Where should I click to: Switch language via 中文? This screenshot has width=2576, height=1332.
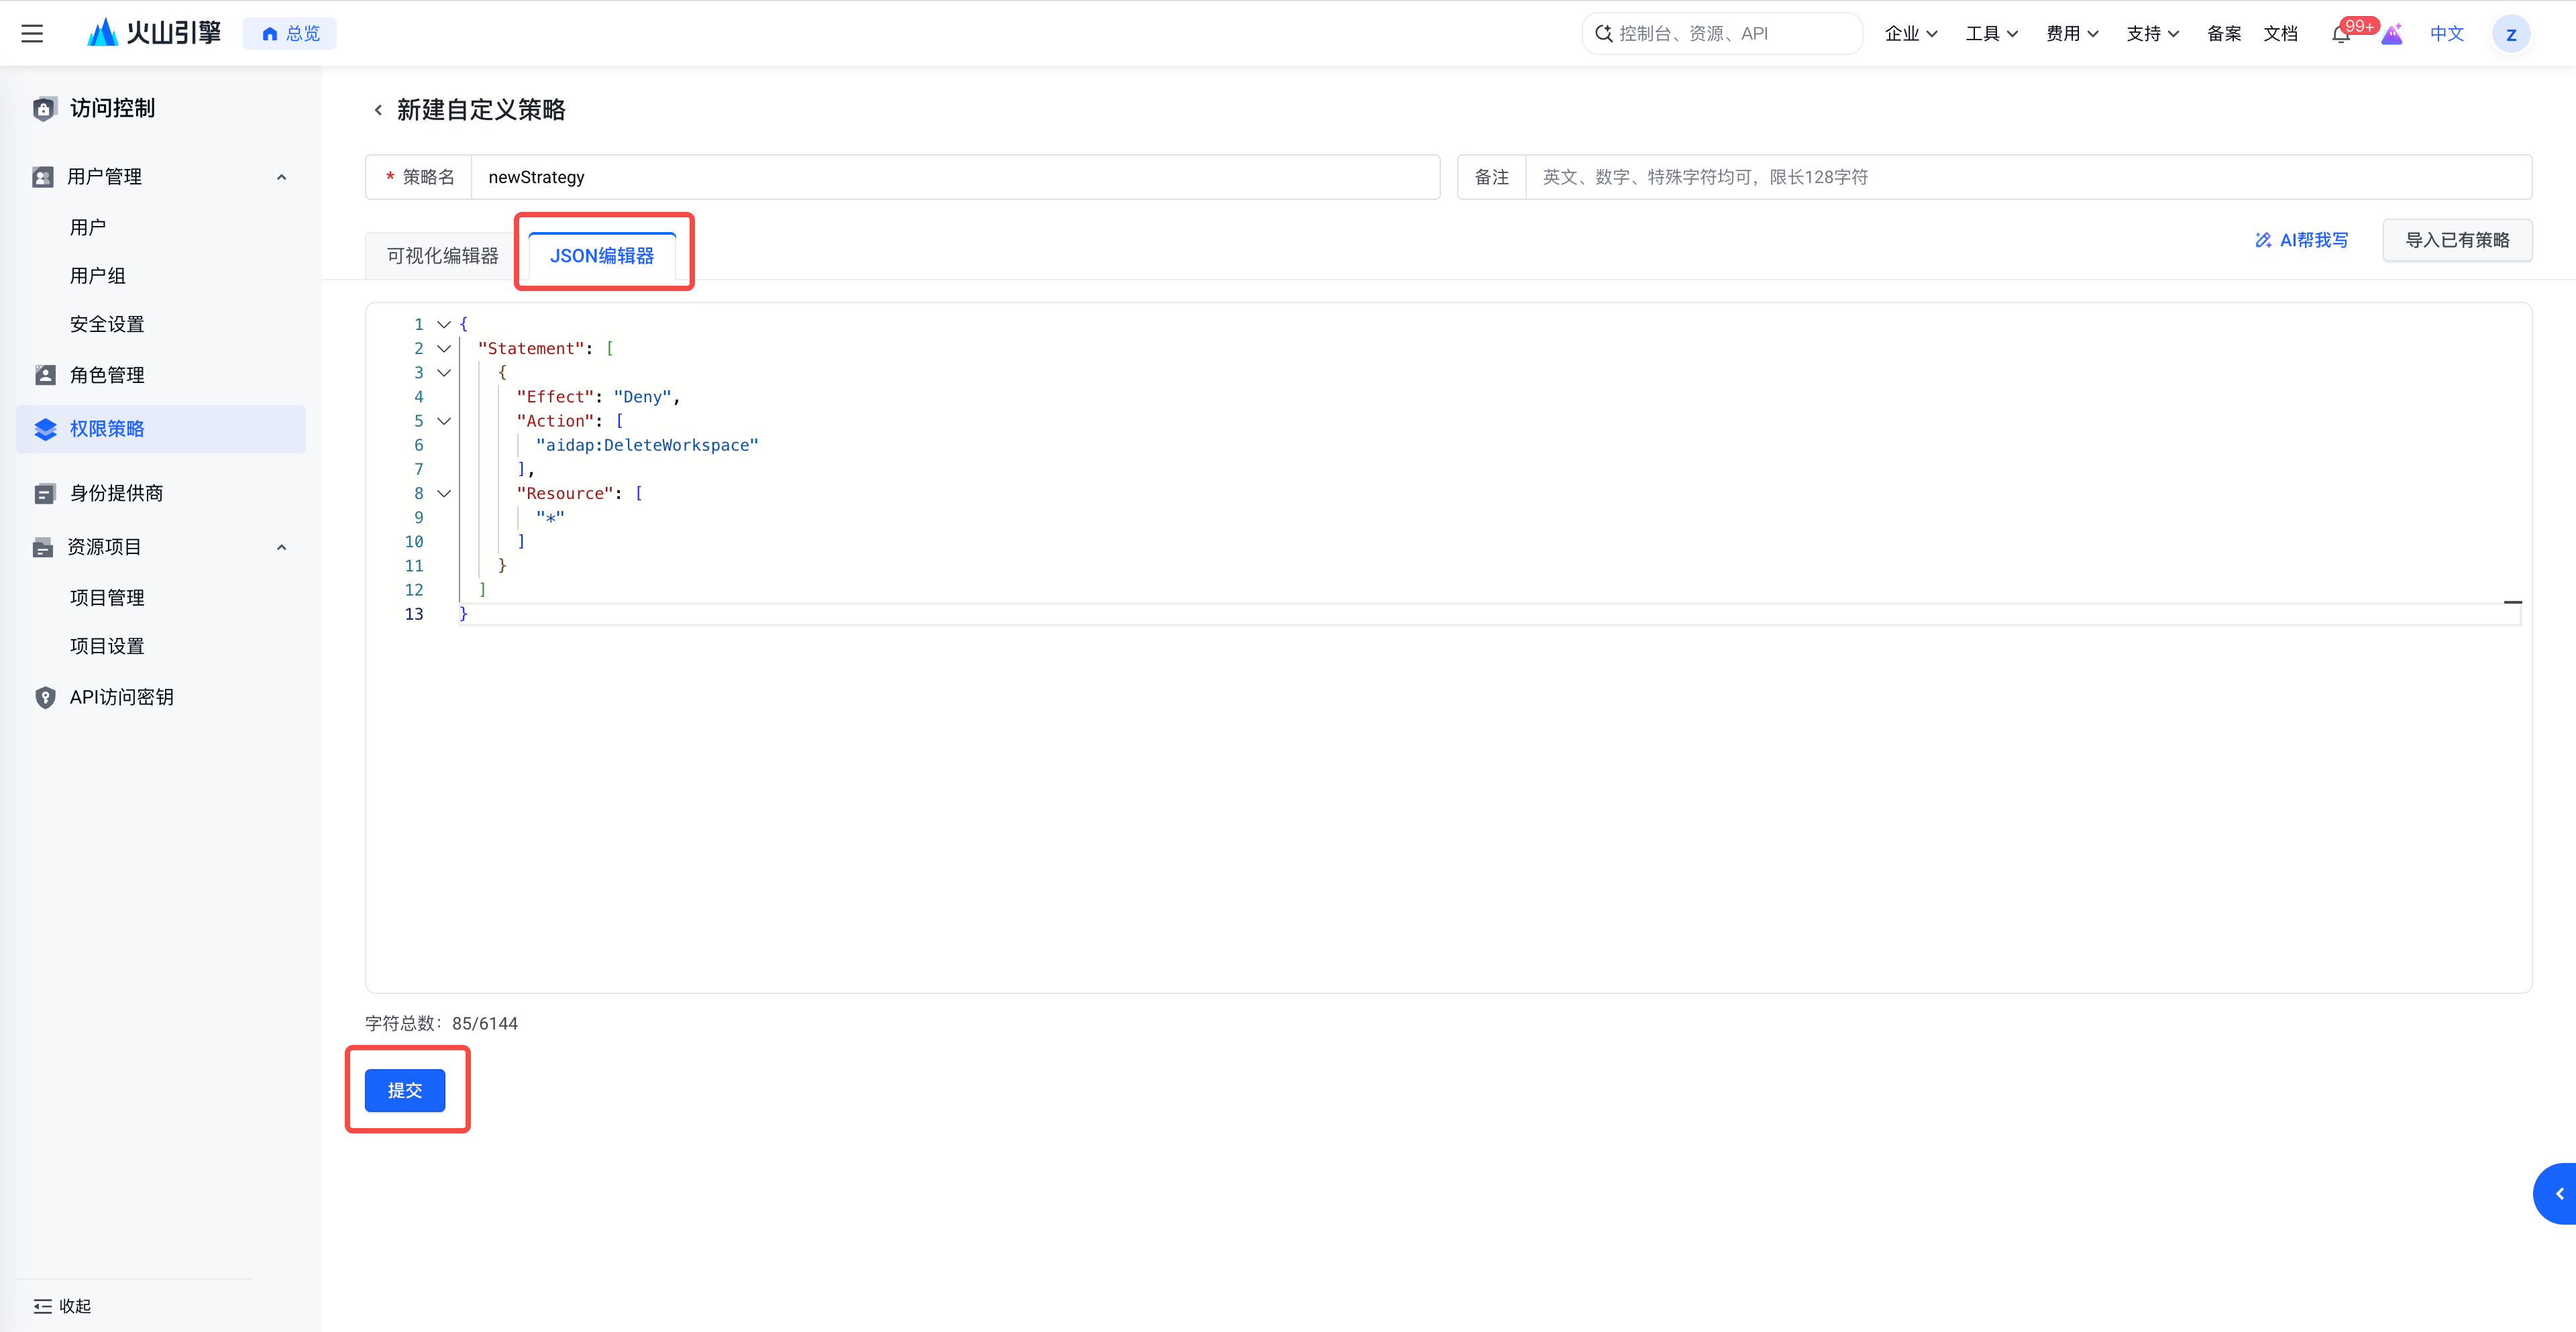click(x=2446, y=34)
